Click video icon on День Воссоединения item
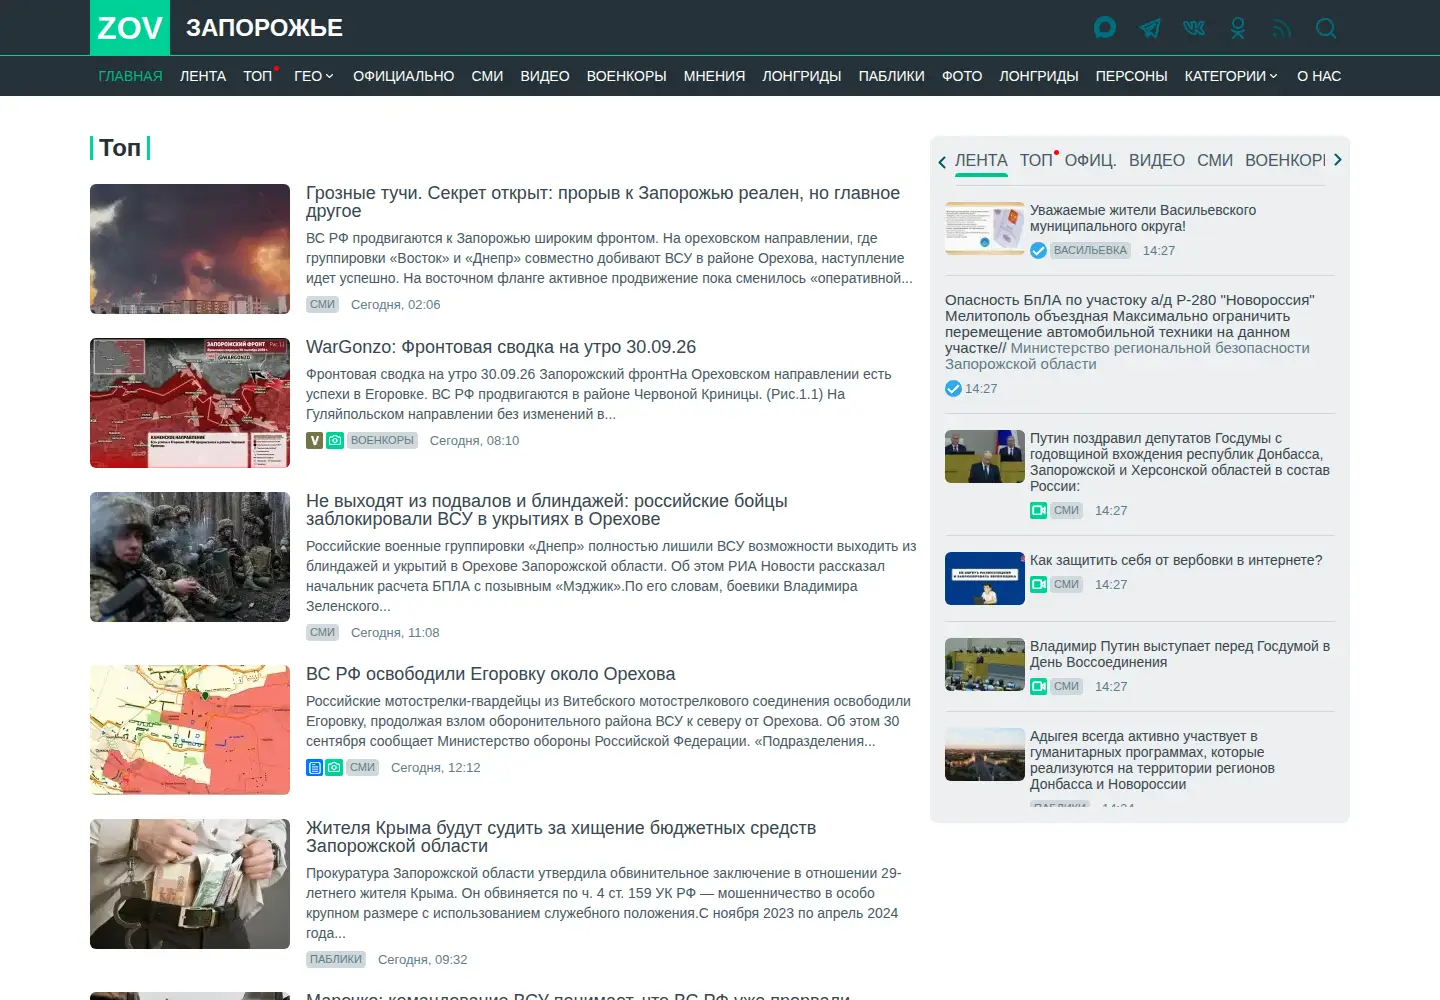Viewport: 1440px width, 1000px height. (1038, 686)
